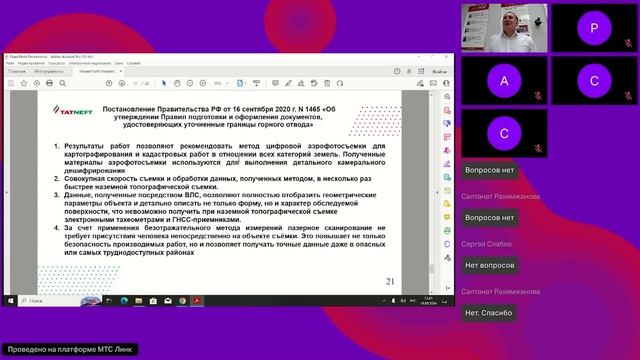Viewport: 640px width, 360px height.
Task: Click the share with others person icon
Action: coord(446,83)
